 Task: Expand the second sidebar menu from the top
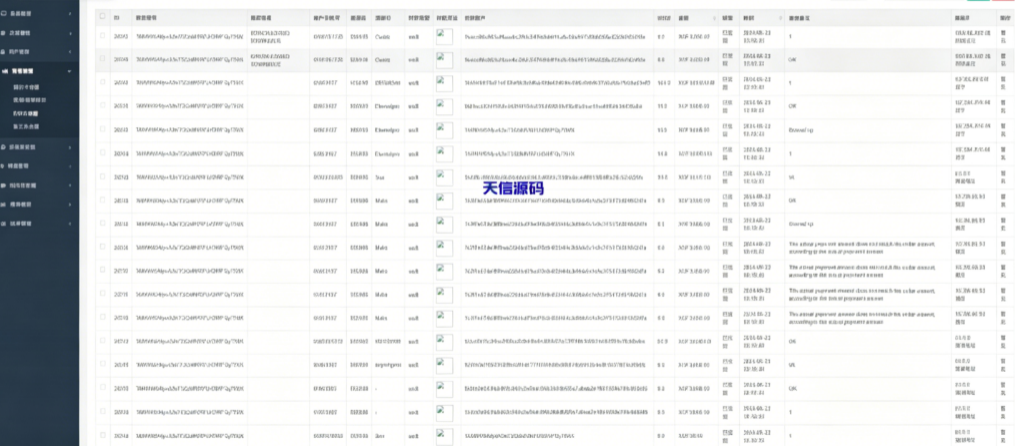point(39,32)
